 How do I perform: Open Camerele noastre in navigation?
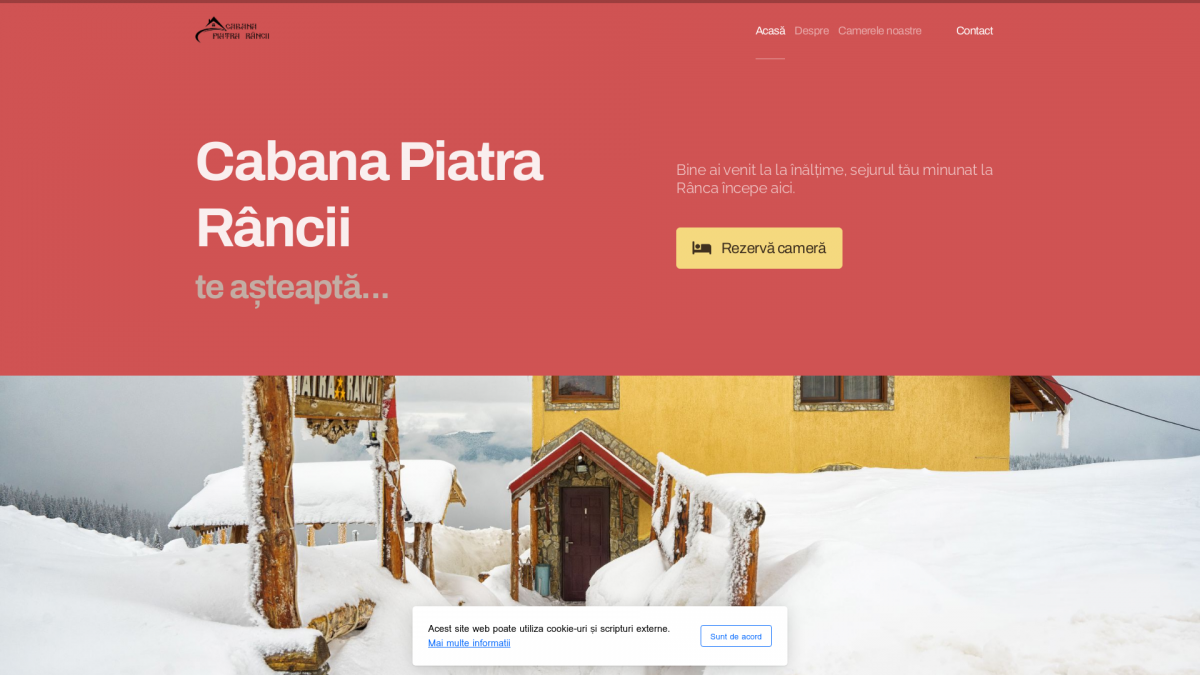[x=880, y=31]
